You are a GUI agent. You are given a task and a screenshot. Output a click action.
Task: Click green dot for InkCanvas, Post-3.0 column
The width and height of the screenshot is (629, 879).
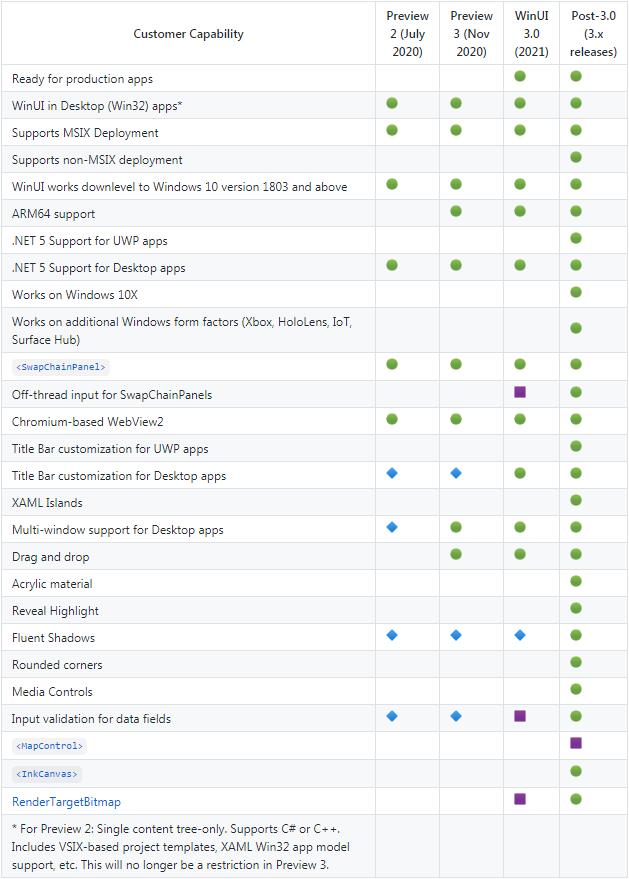tap(576, 771)
